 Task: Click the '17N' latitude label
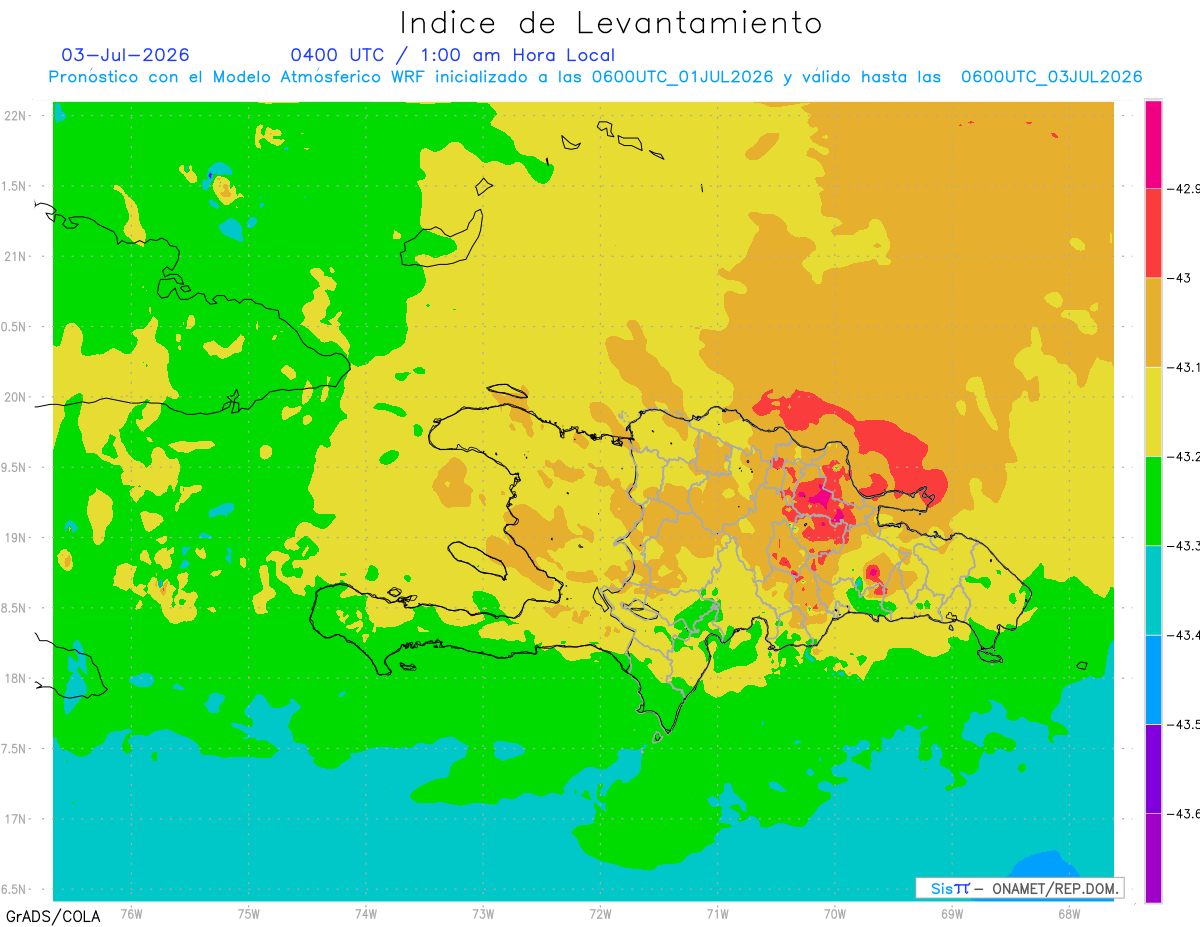[17, 819]
